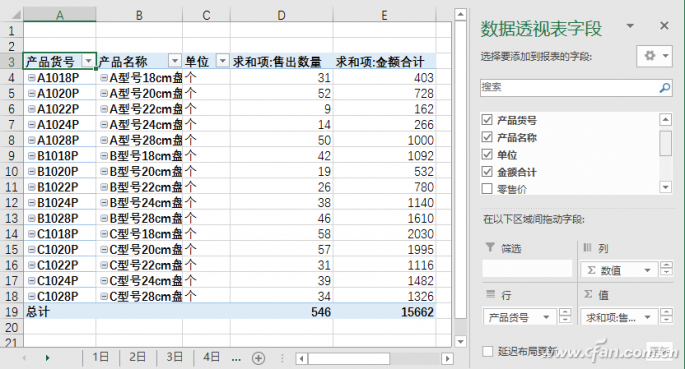Viewport: 685px width, 369px height.
Task: Click the worksheet vertical scrollbar down arrow
Action: [x=460, y=341]
